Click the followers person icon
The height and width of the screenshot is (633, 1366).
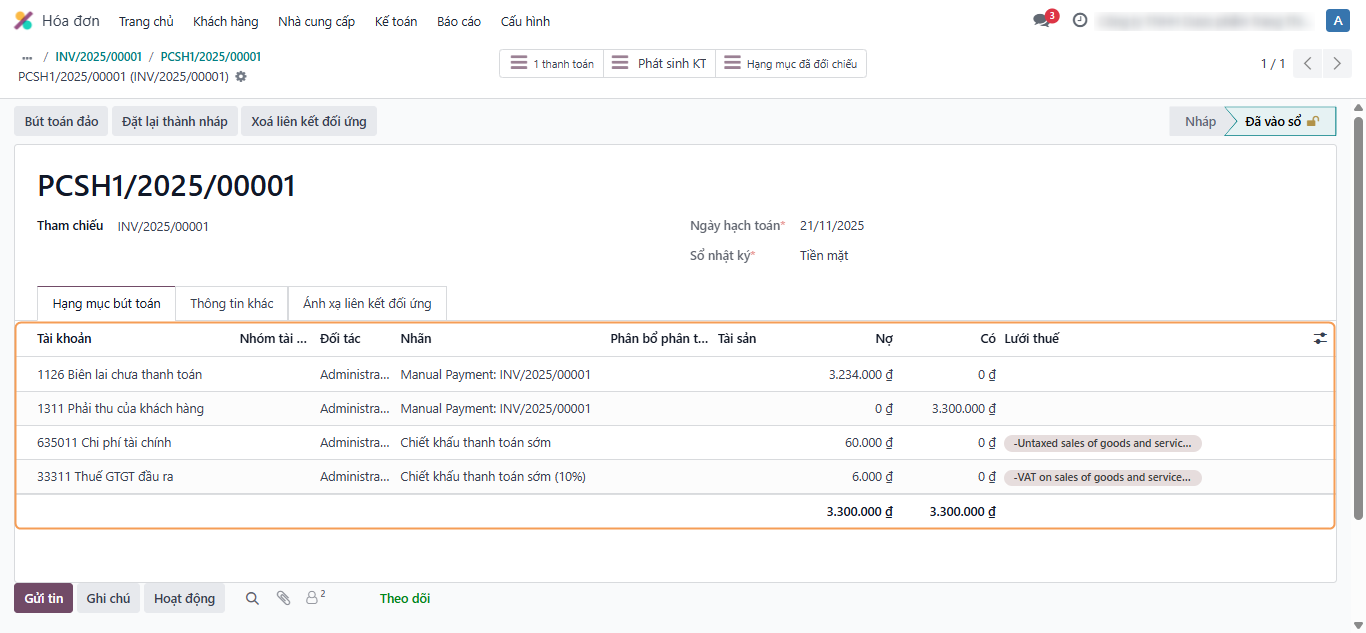[313, 598]
